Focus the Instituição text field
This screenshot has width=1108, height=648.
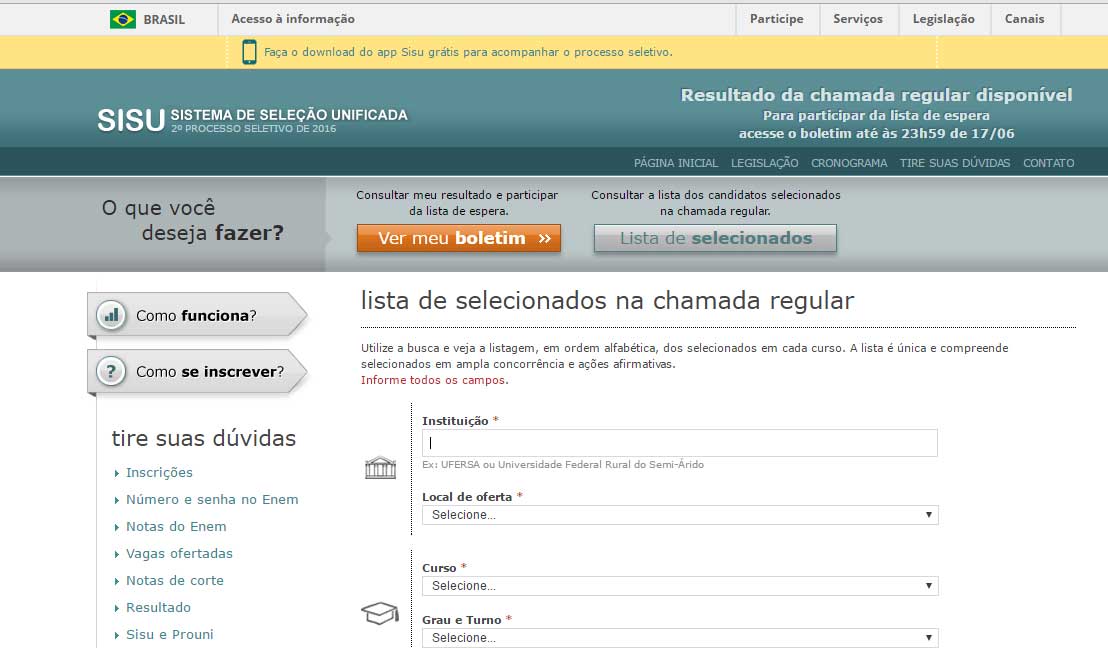pos(680,443)
